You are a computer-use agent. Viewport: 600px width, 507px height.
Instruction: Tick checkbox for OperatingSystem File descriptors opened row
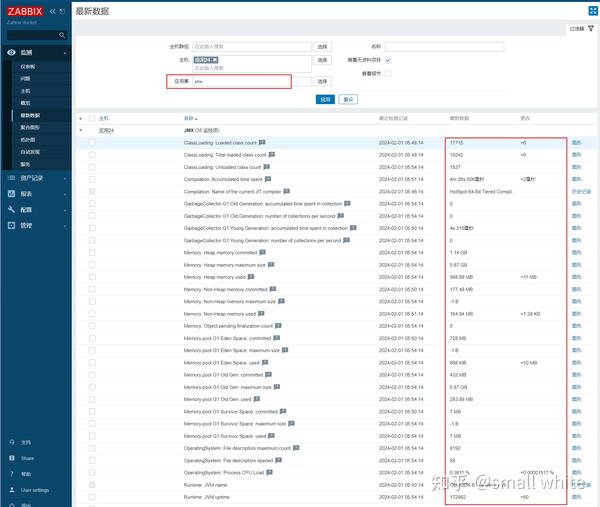[x=92, y=460]
